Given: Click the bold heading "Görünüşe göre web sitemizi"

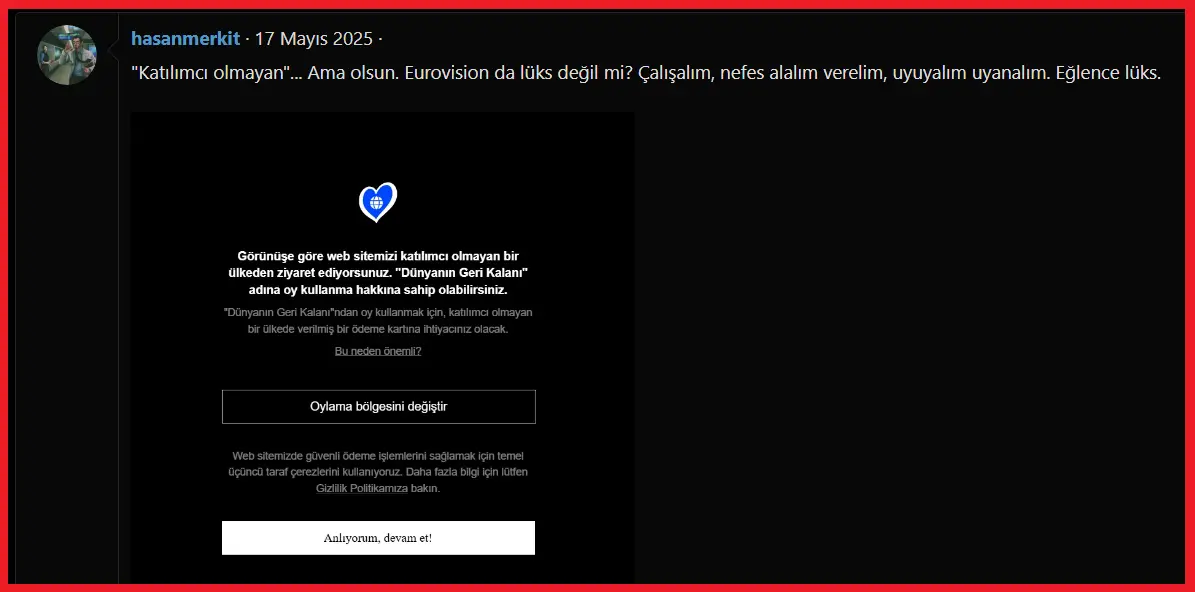Looking at the screenshot, I should [x=378, y=274].
